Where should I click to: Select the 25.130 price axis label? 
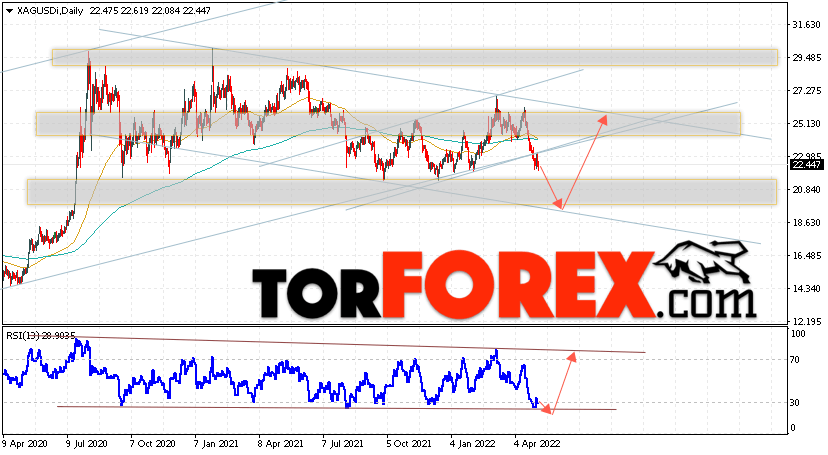tap(806, 124)
